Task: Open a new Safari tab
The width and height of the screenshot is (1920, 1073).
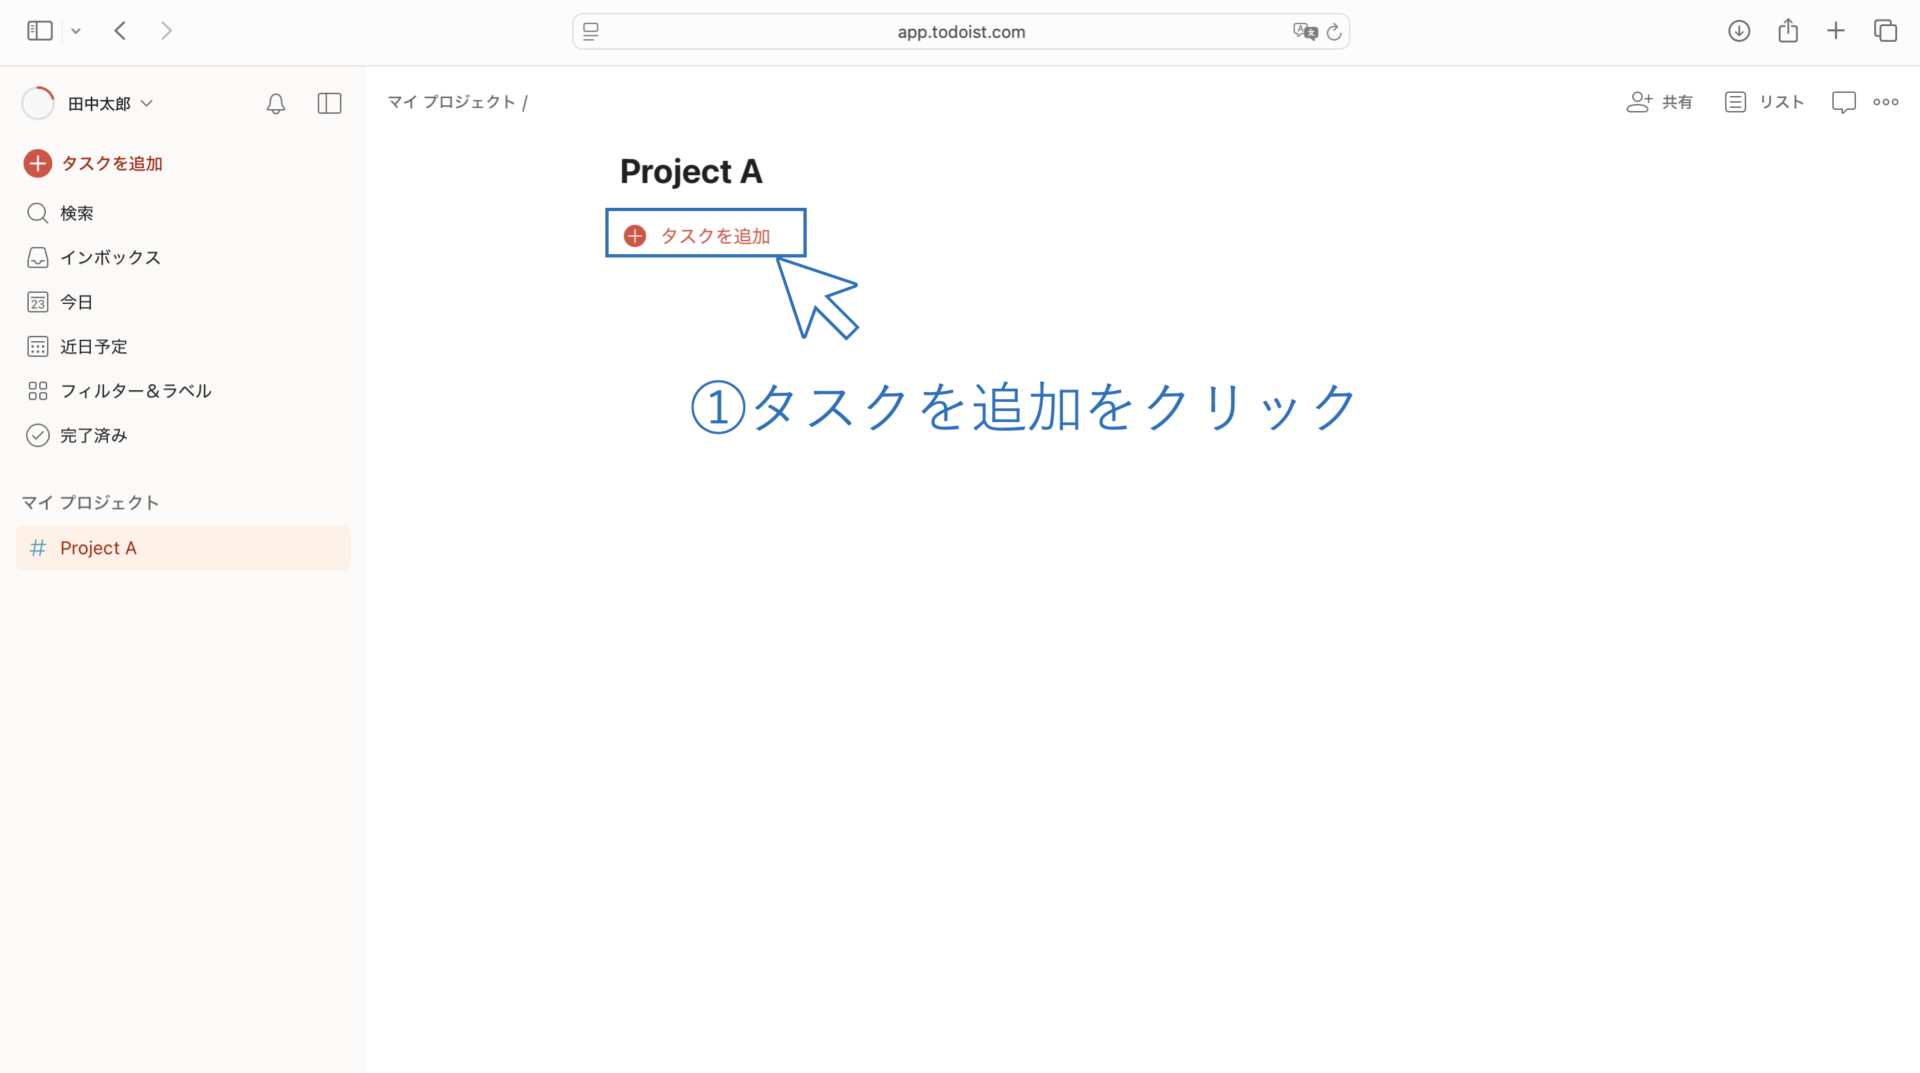Action: click(x=1837, y=30)
